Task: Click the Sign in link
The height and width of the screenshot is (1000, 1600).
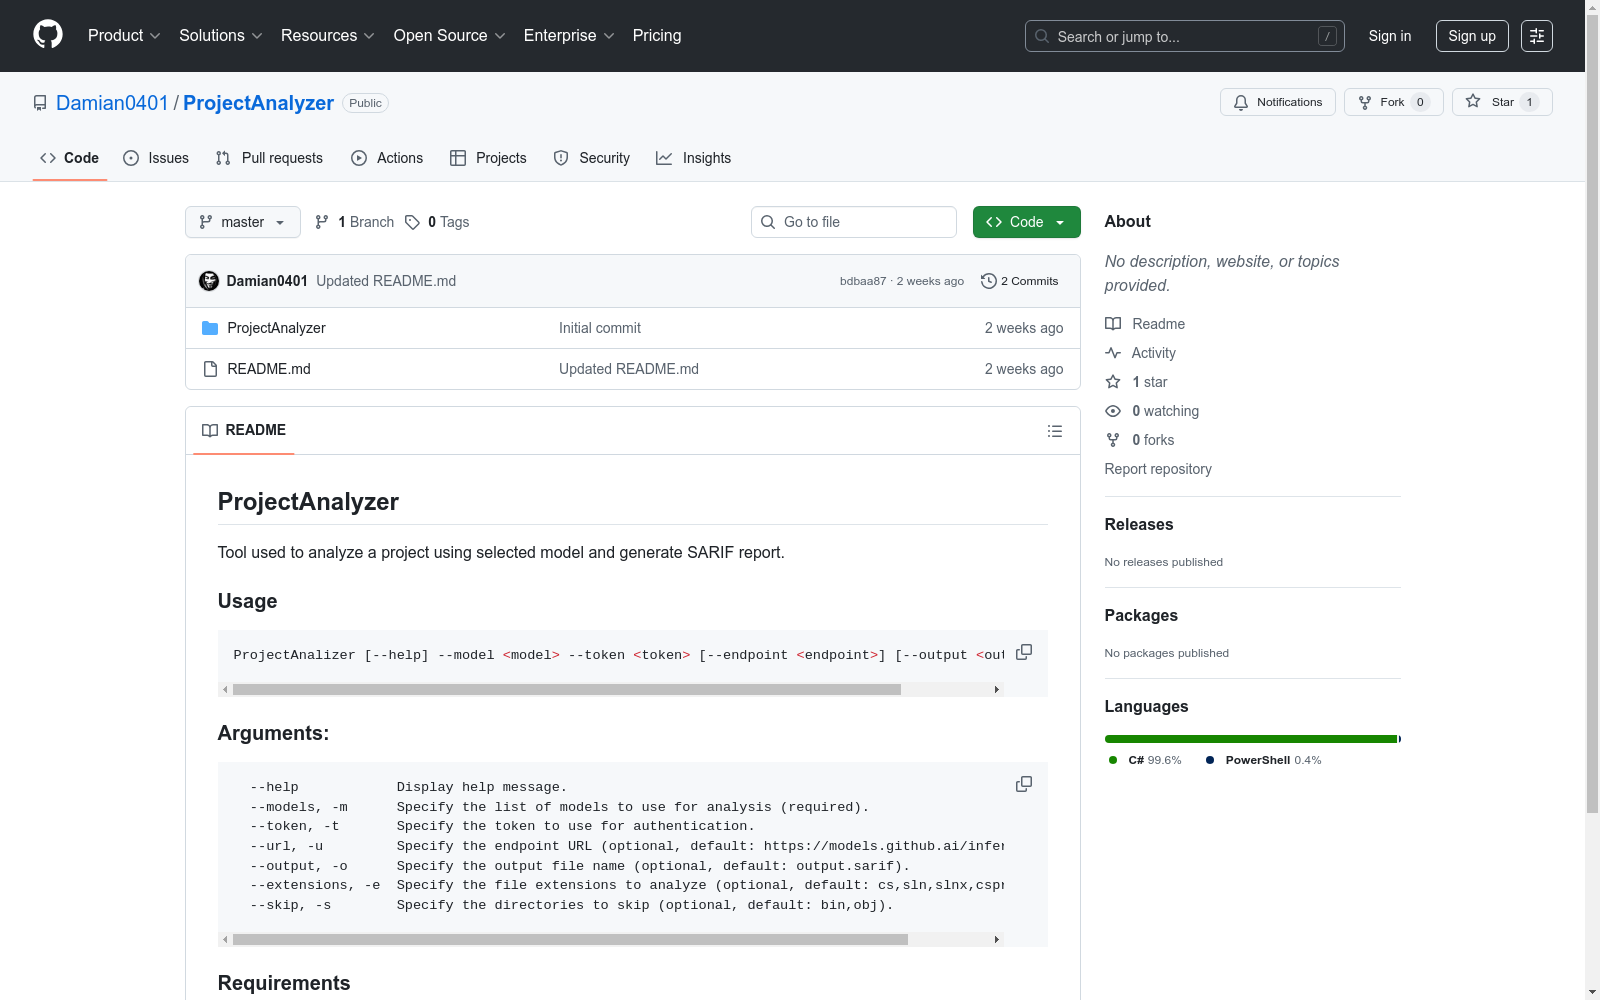Action: click(x=1390, y=36)
